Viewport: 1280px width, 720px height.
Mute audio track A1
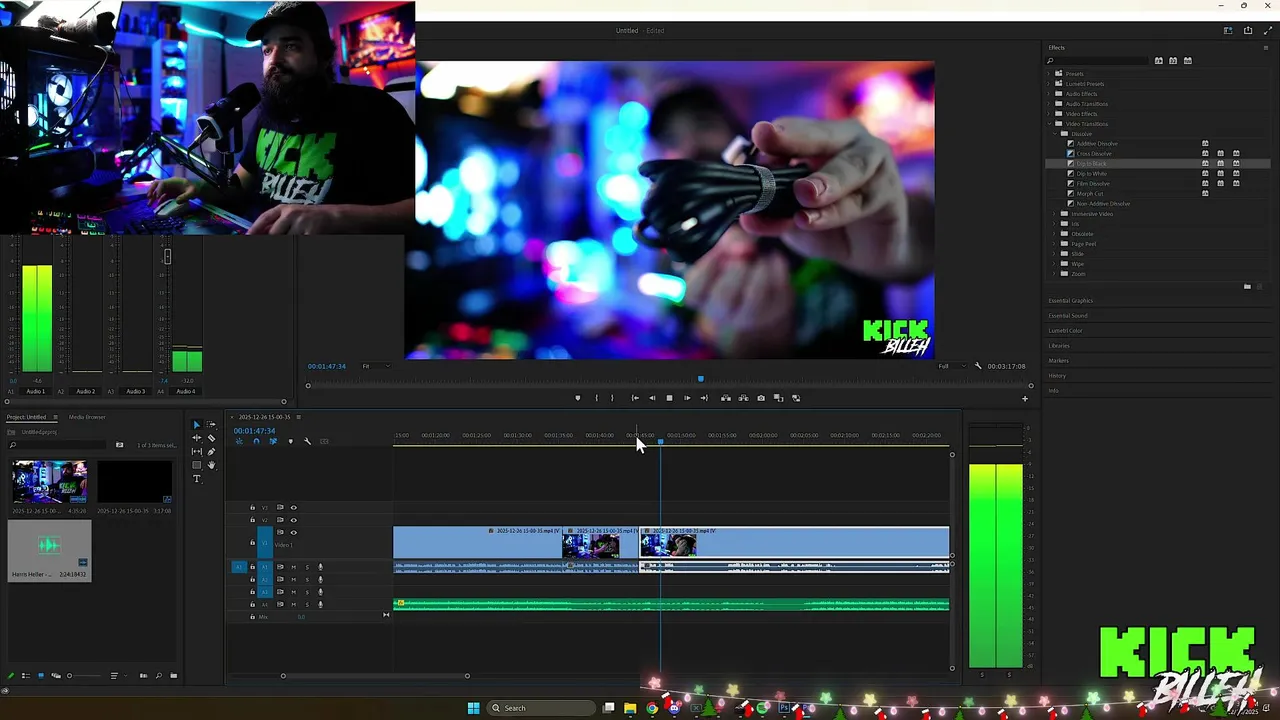coord(293,567)
